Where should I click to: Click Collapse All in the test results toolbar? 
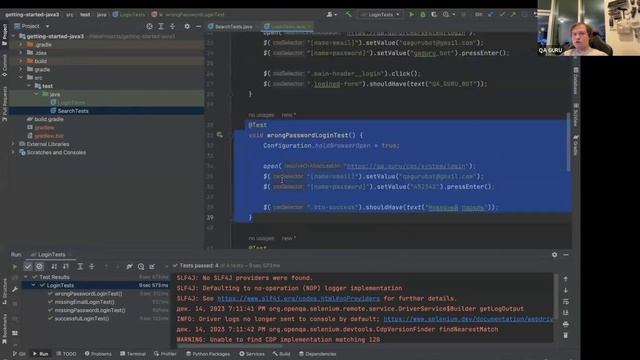[91, 267]
